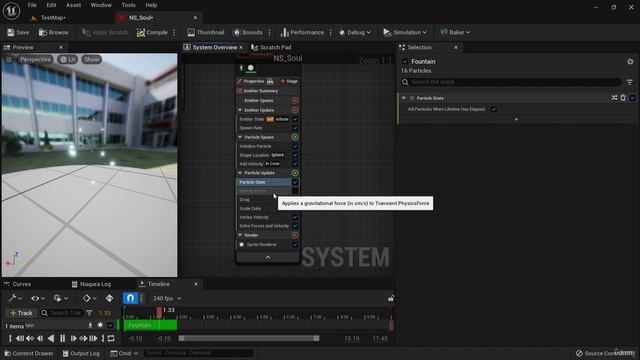The width and height of the screenshot is (640, 360).
Task: Switch to the TestMap tab
Action: tap(49, 18)
